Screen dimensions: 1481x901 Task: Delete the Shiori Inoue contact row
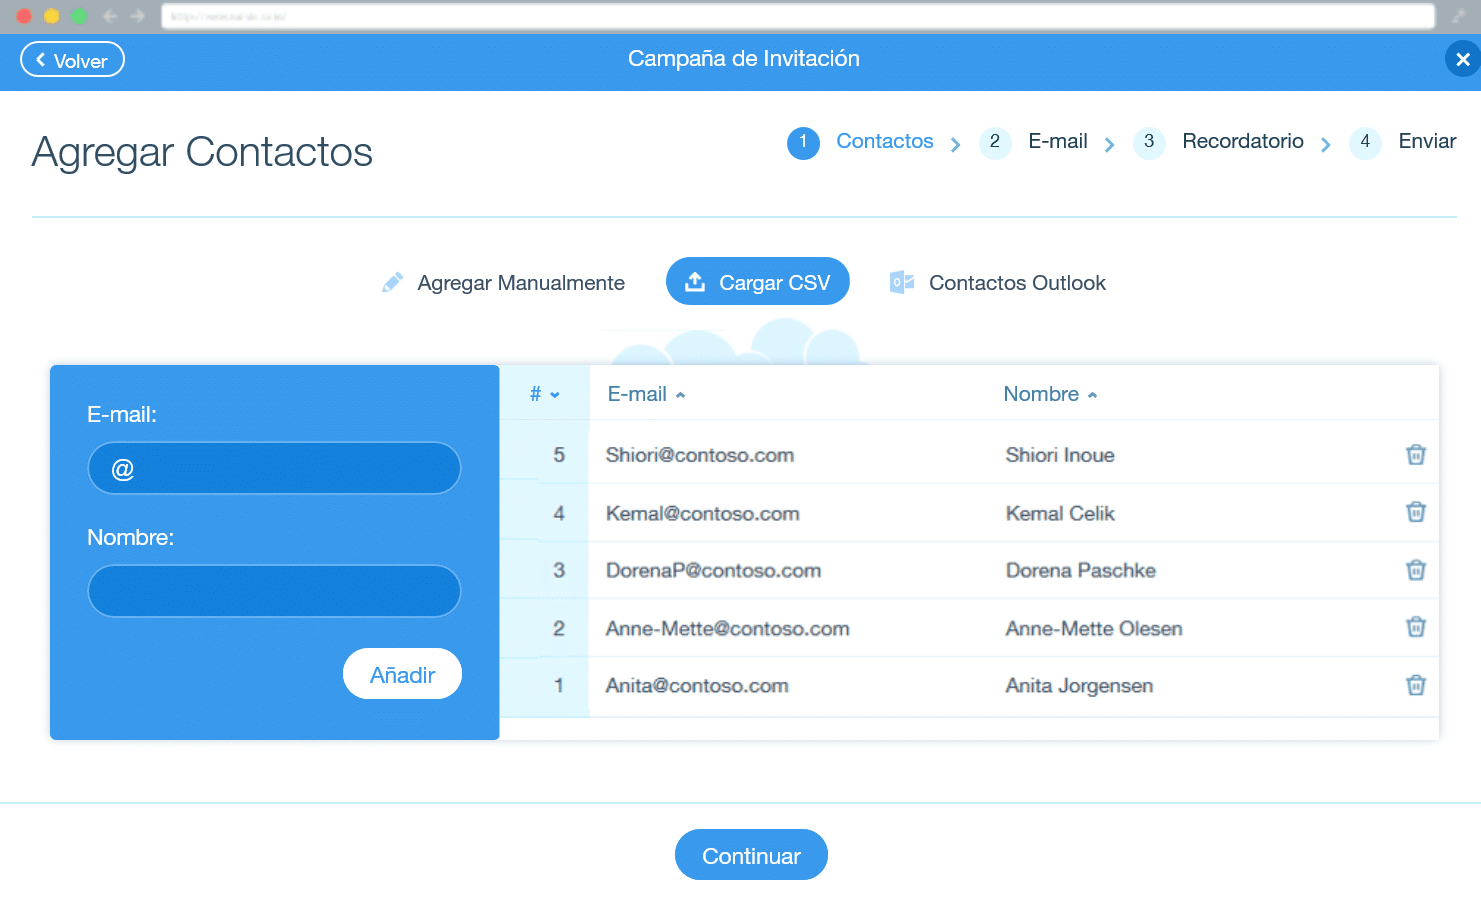1415,455
